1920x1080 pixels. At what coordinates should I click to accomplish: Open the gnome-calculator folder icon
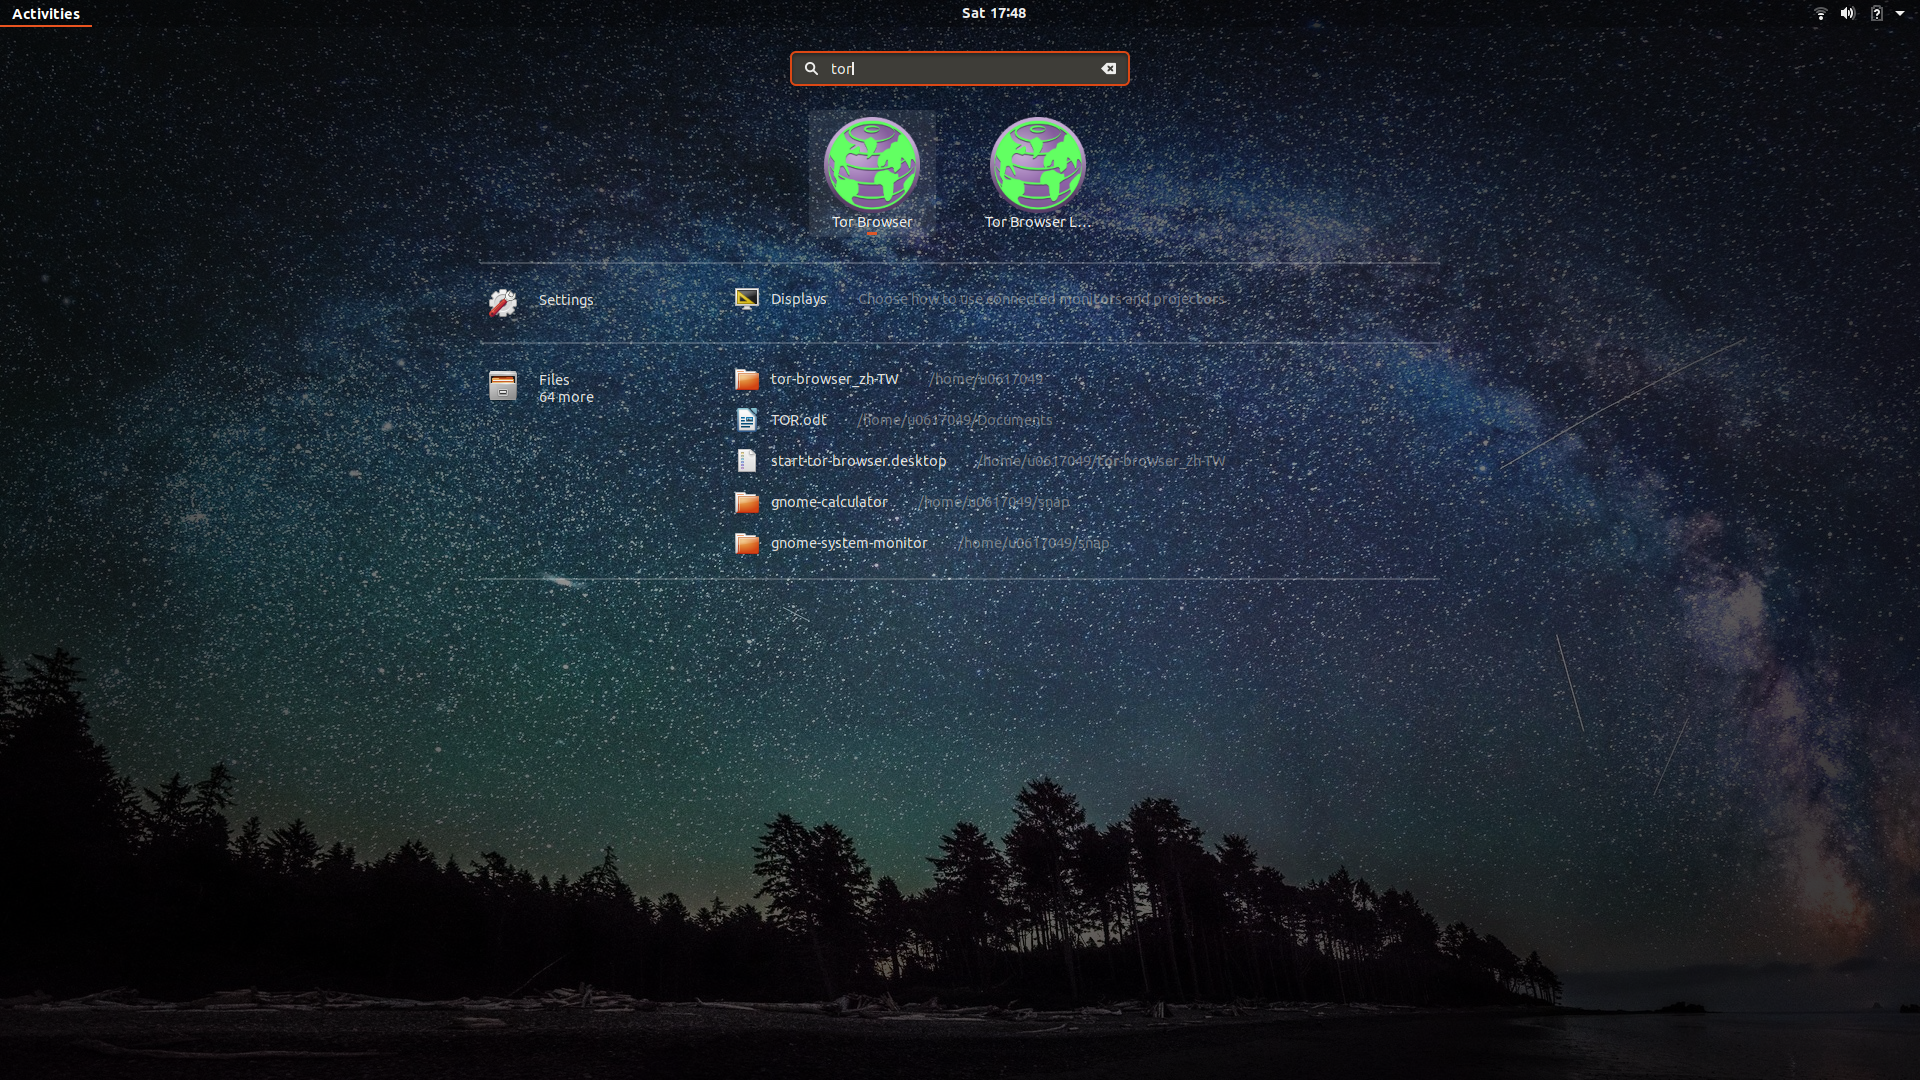747,502
